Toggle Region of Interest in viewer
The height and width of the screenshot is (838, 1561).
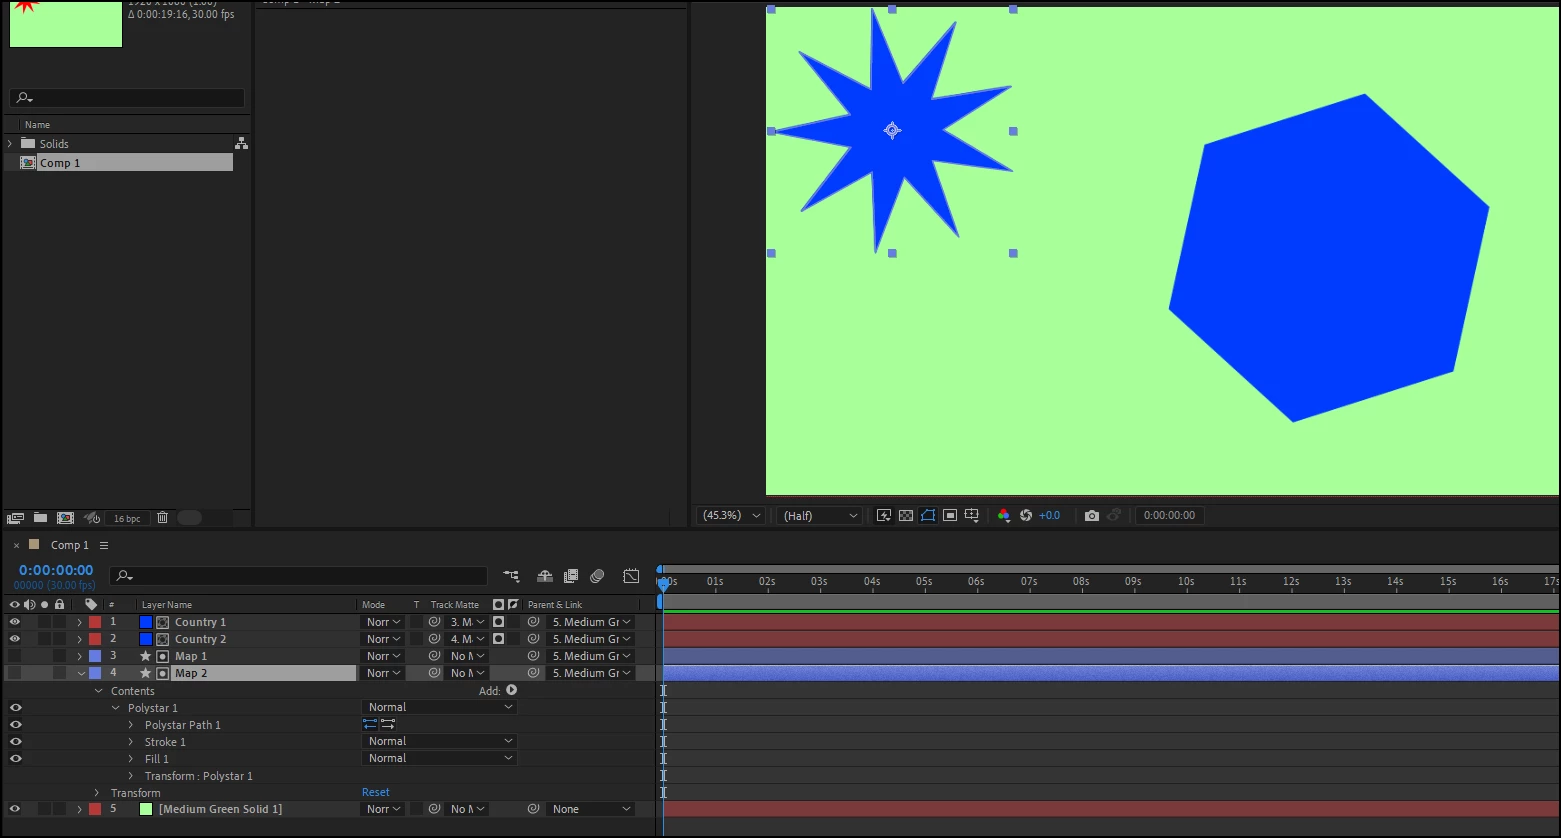click(950, 515)
